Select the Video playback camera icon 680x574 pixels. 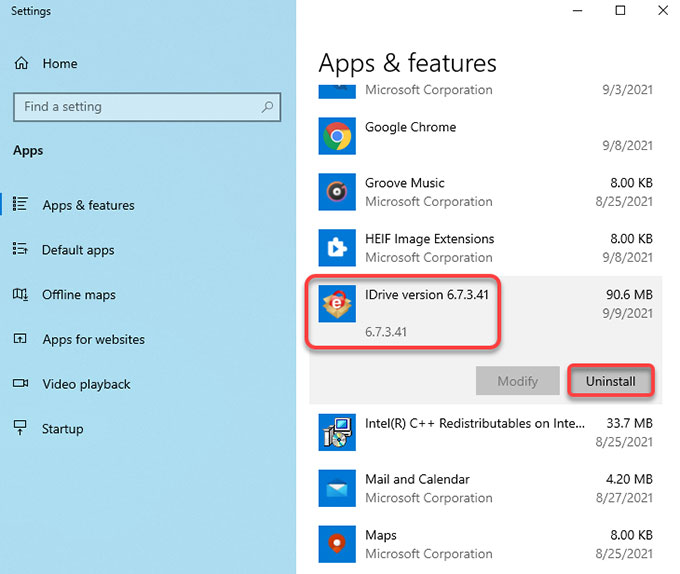point(20,383)
